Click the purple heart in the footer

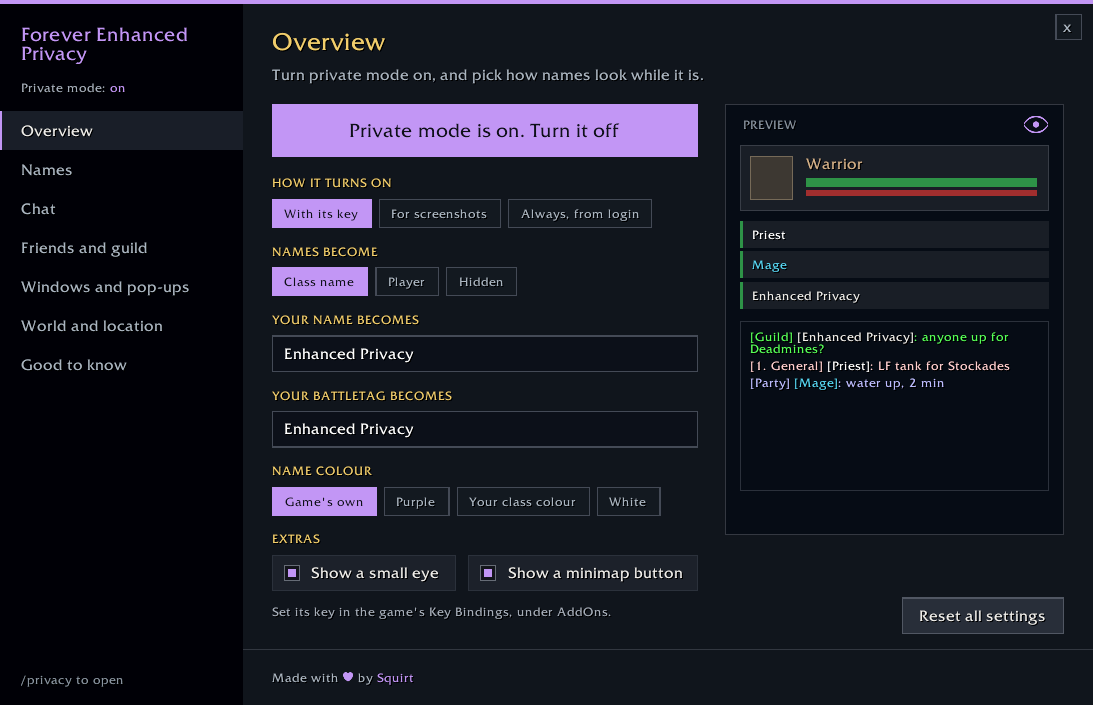[348, 677]
